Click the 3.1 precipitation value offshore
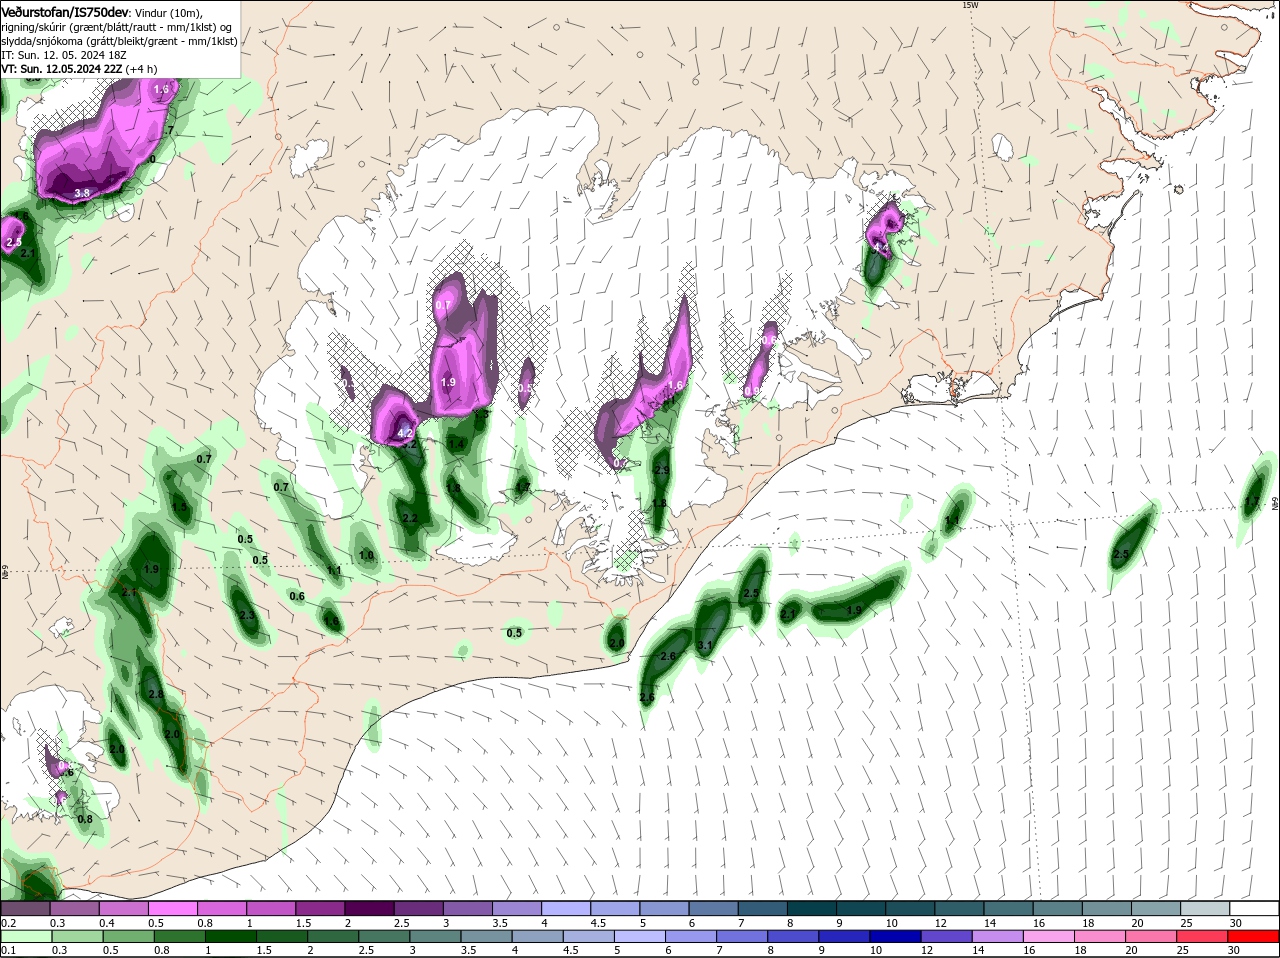 coord(704,646)
